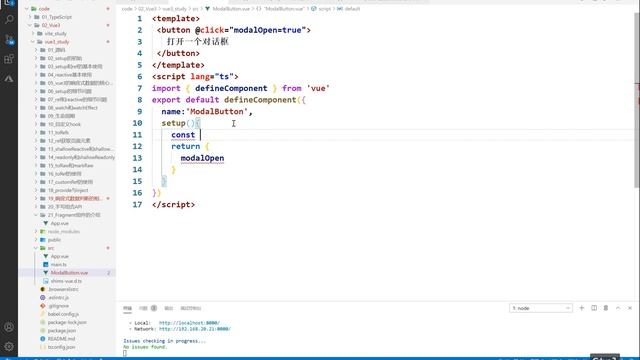Collapse the root 'code' folder
This screenshot has width=640, height=360.
(x=27, y=9)
